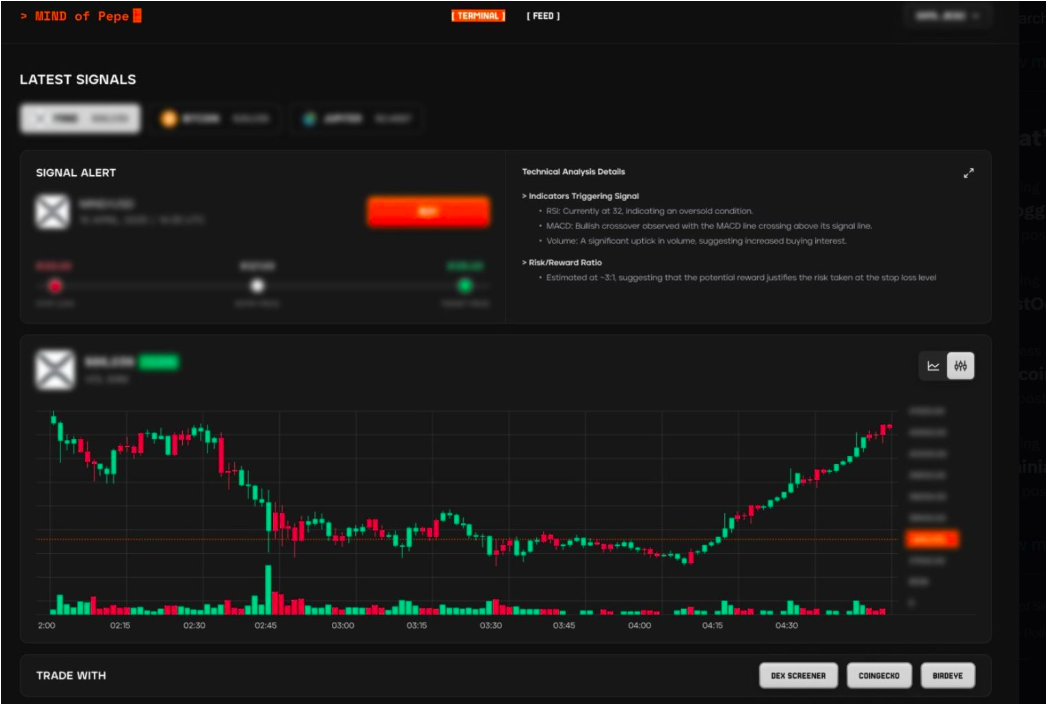Click the MIND of Pepe logo
1046x704 pixels.
(81, 16)
